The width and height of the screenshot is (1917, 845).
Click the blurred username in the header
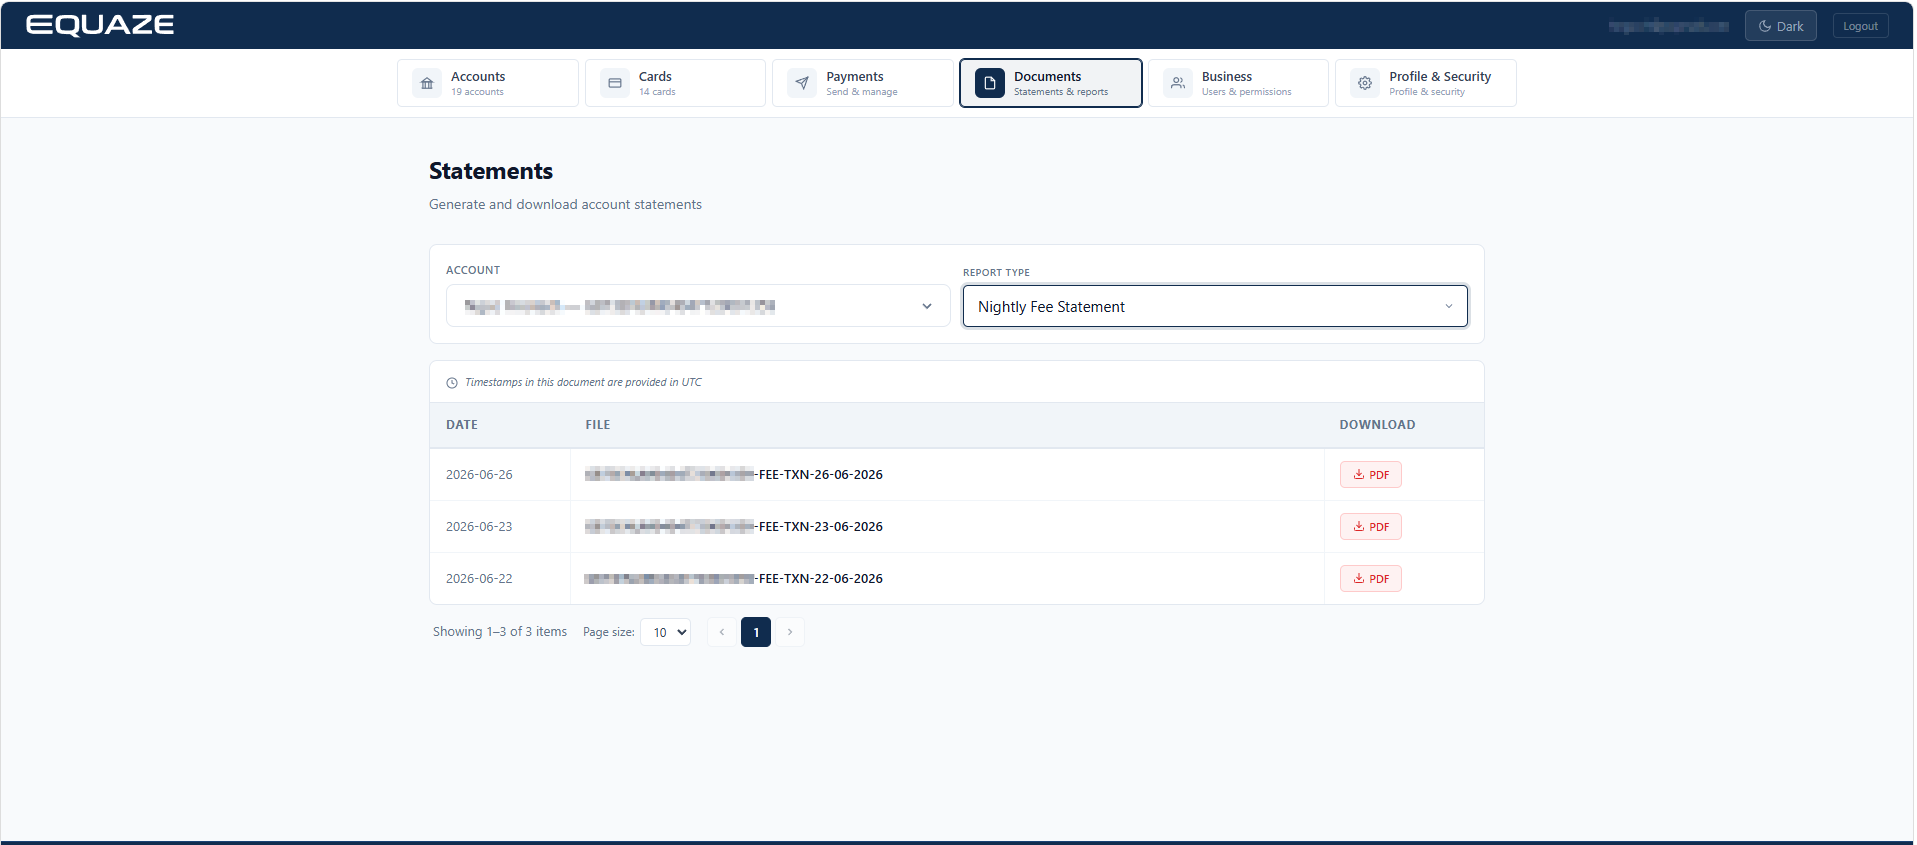pos(1668,26)
